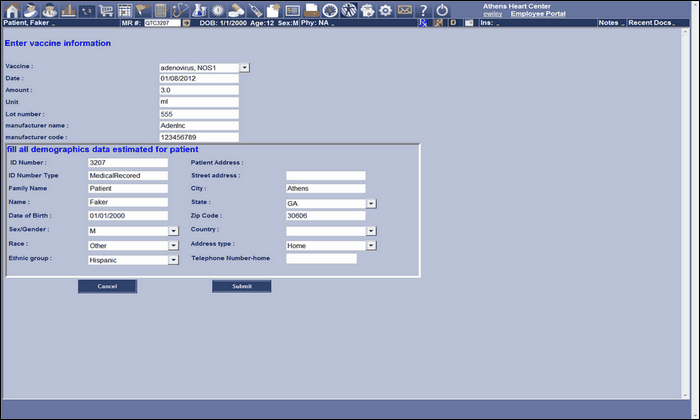Click the settings gear icon

click(385, 9)
